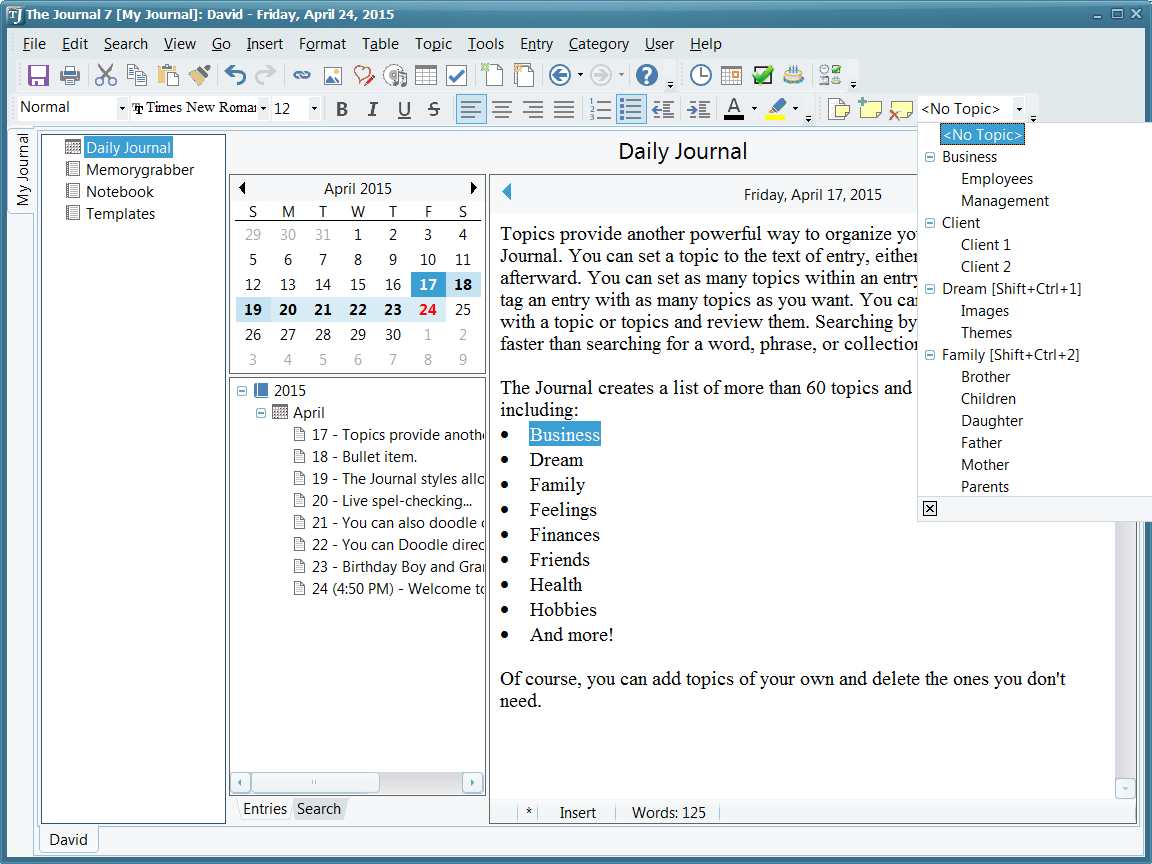This screenshot has height=864, width=1152.
Task: Open the font size dropdown
Action: click(314, 109)
